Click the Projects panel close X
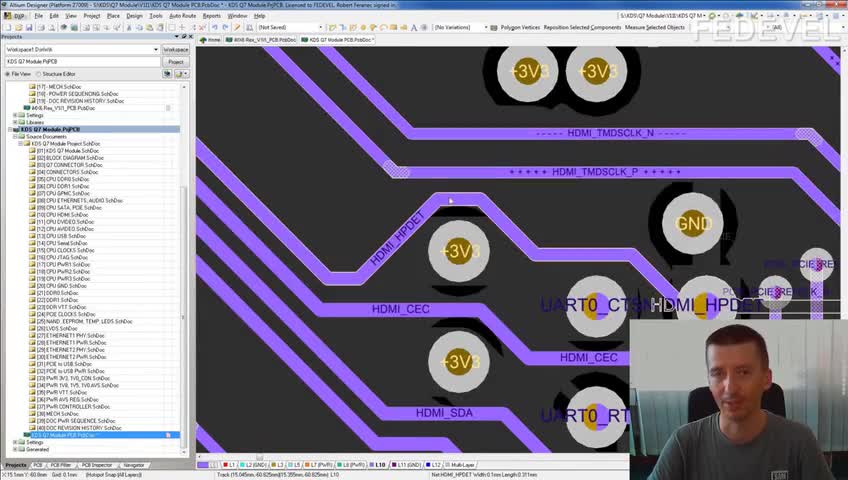This screenshot has width=848, height=480. (x=190, y=37)
